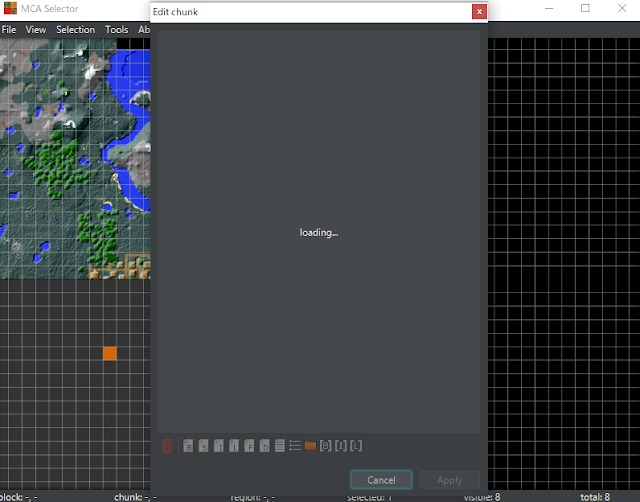Click the 'visible: 8' status text
The image size is (640, 502).
pos(482,497)
